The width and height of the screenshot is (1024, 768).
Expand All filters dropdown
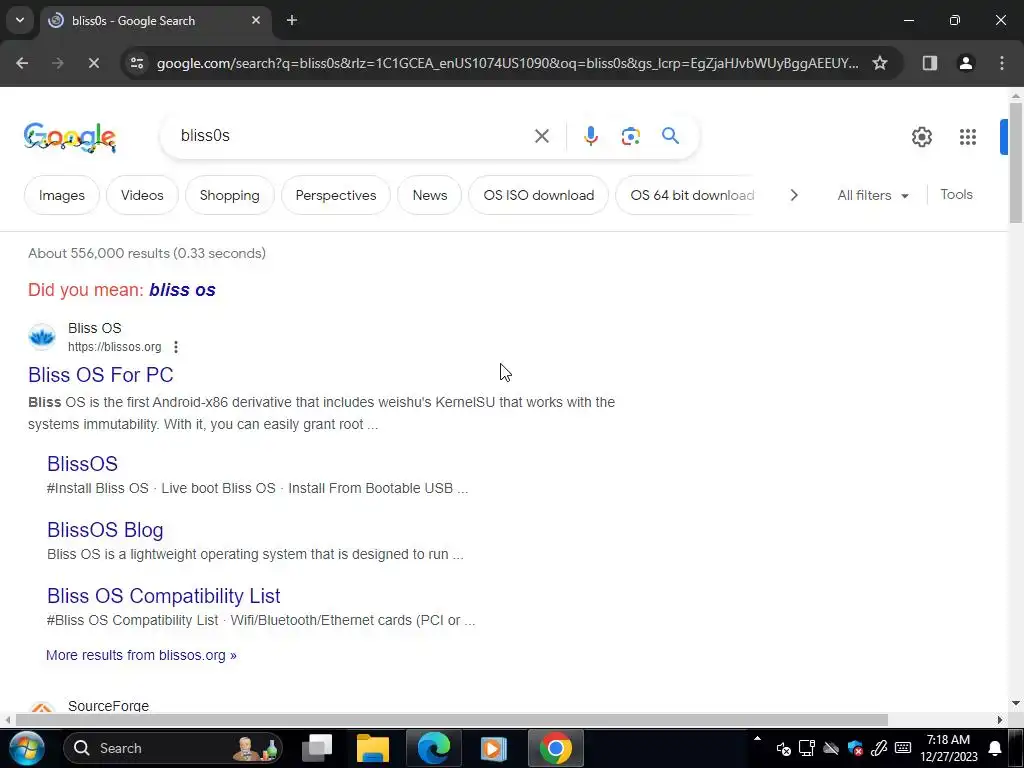[872, 195]
